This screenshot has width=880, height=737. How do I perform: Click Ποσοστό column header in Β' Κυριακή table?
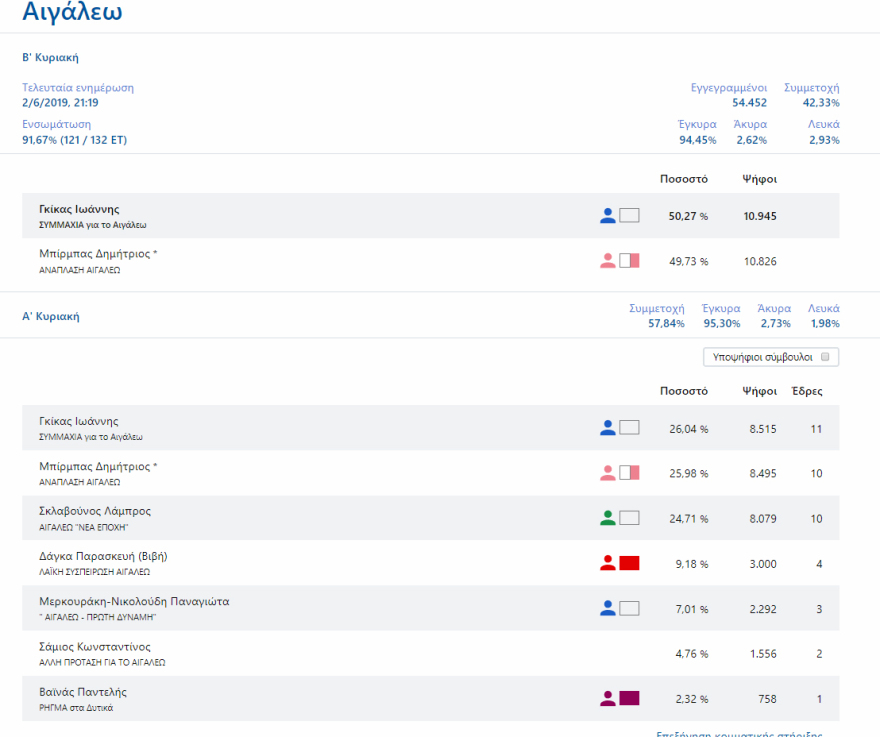(x=683, y=179)
